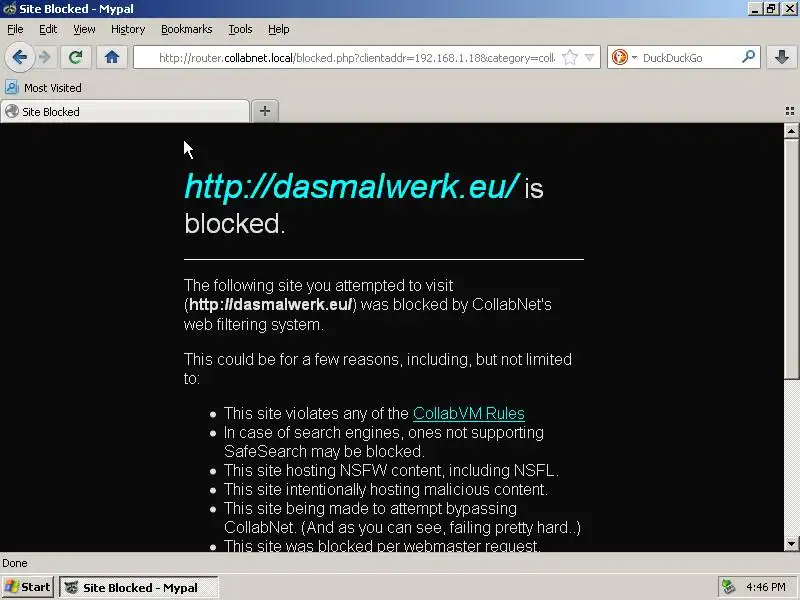Open the URL history dropdown arrow

click(589, 58)
